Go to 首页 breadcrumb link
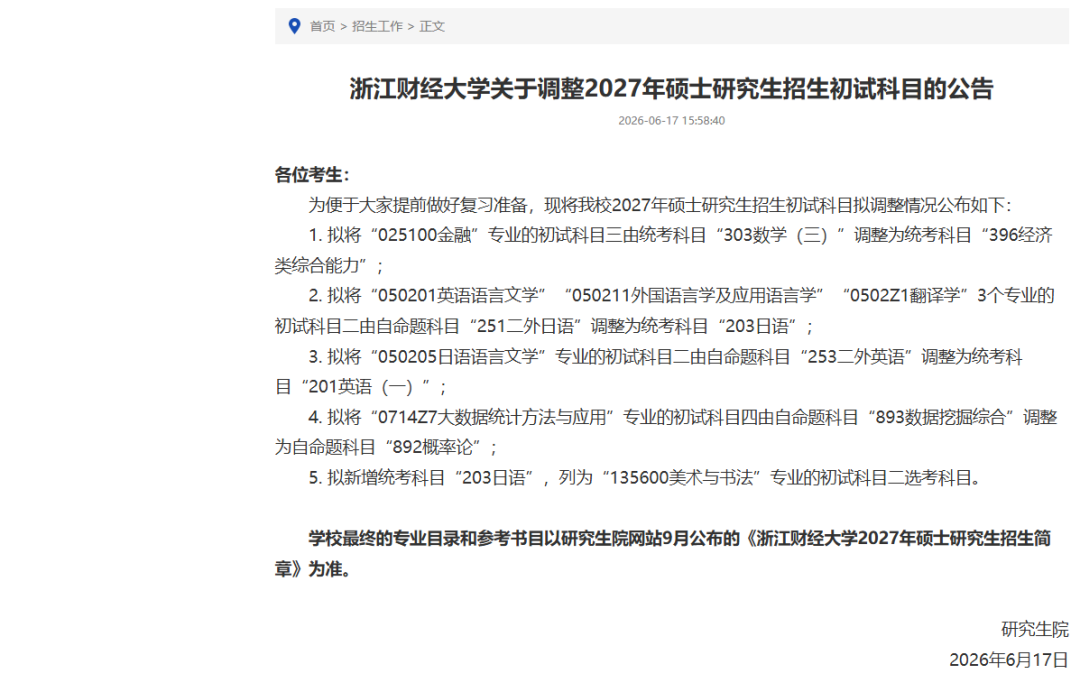Image resolution: width=1080 pixels, height=683 pixels. click(x=322, y=26)
